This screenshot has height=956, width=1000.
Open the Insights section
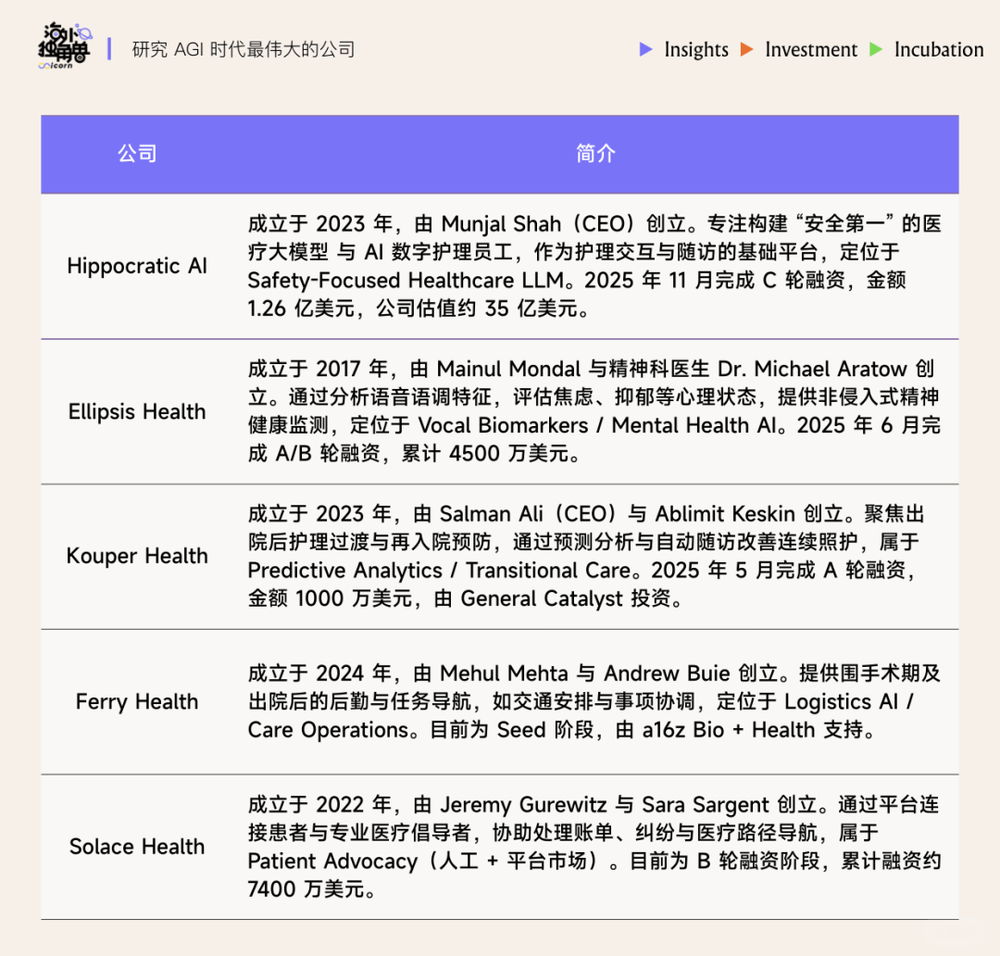(696, 50)
